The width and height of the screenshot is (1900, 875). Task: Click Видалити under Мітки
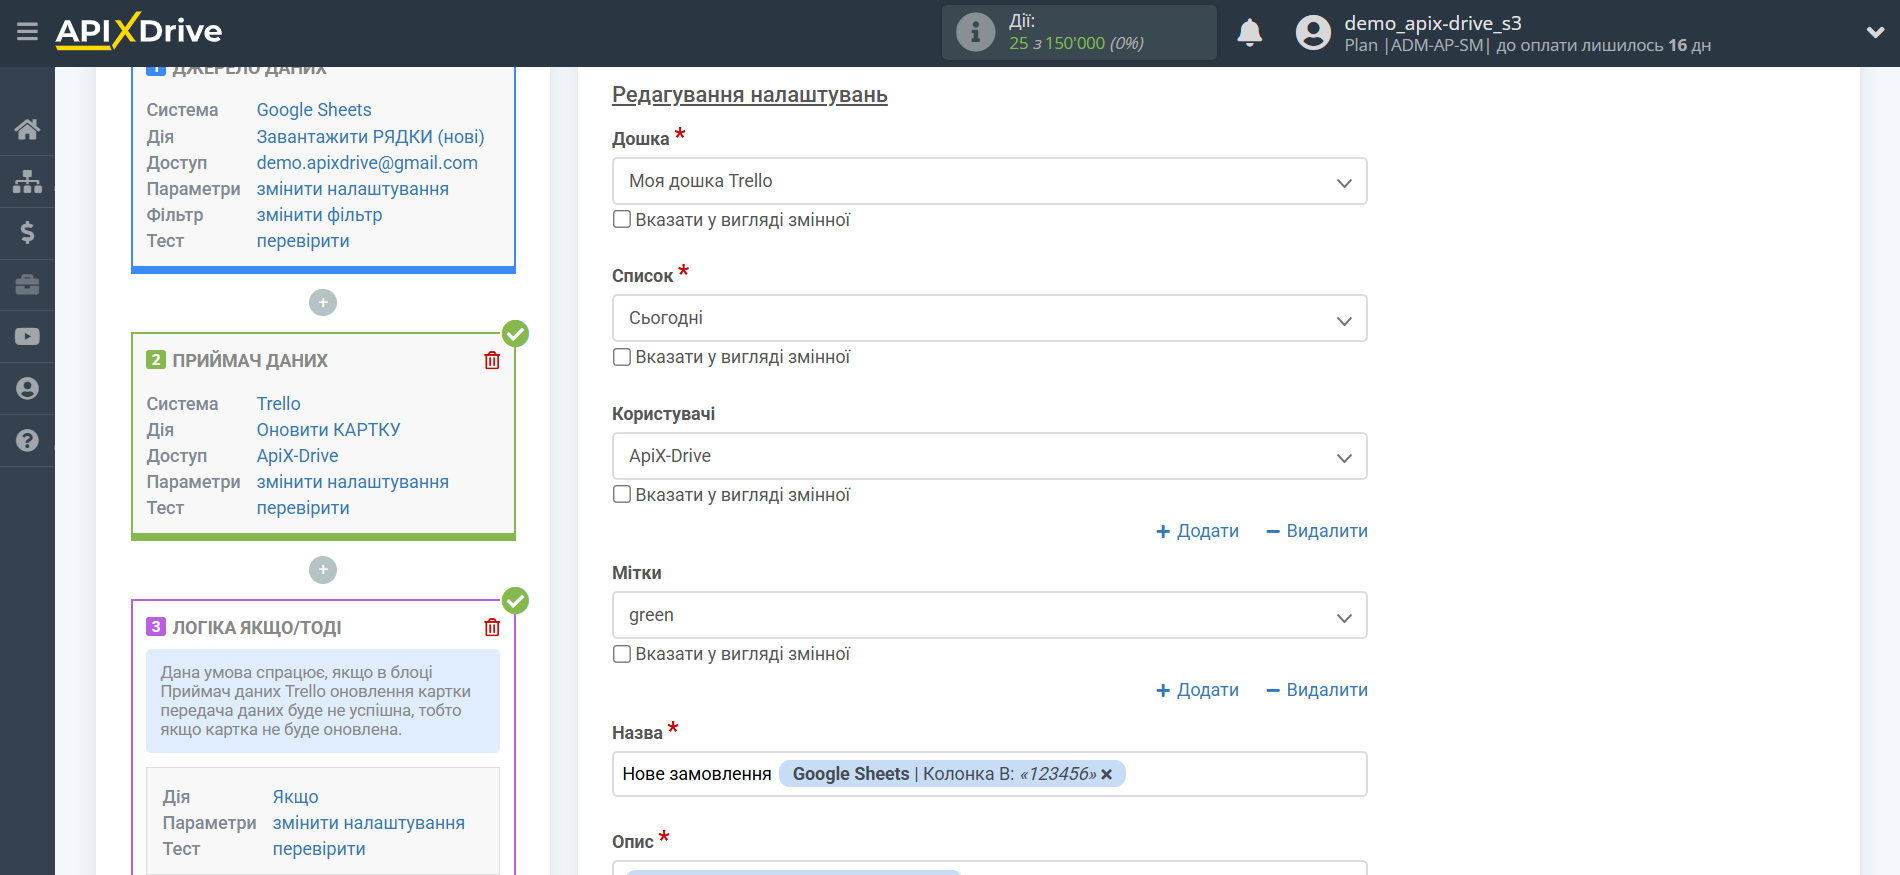(1317, 690)
